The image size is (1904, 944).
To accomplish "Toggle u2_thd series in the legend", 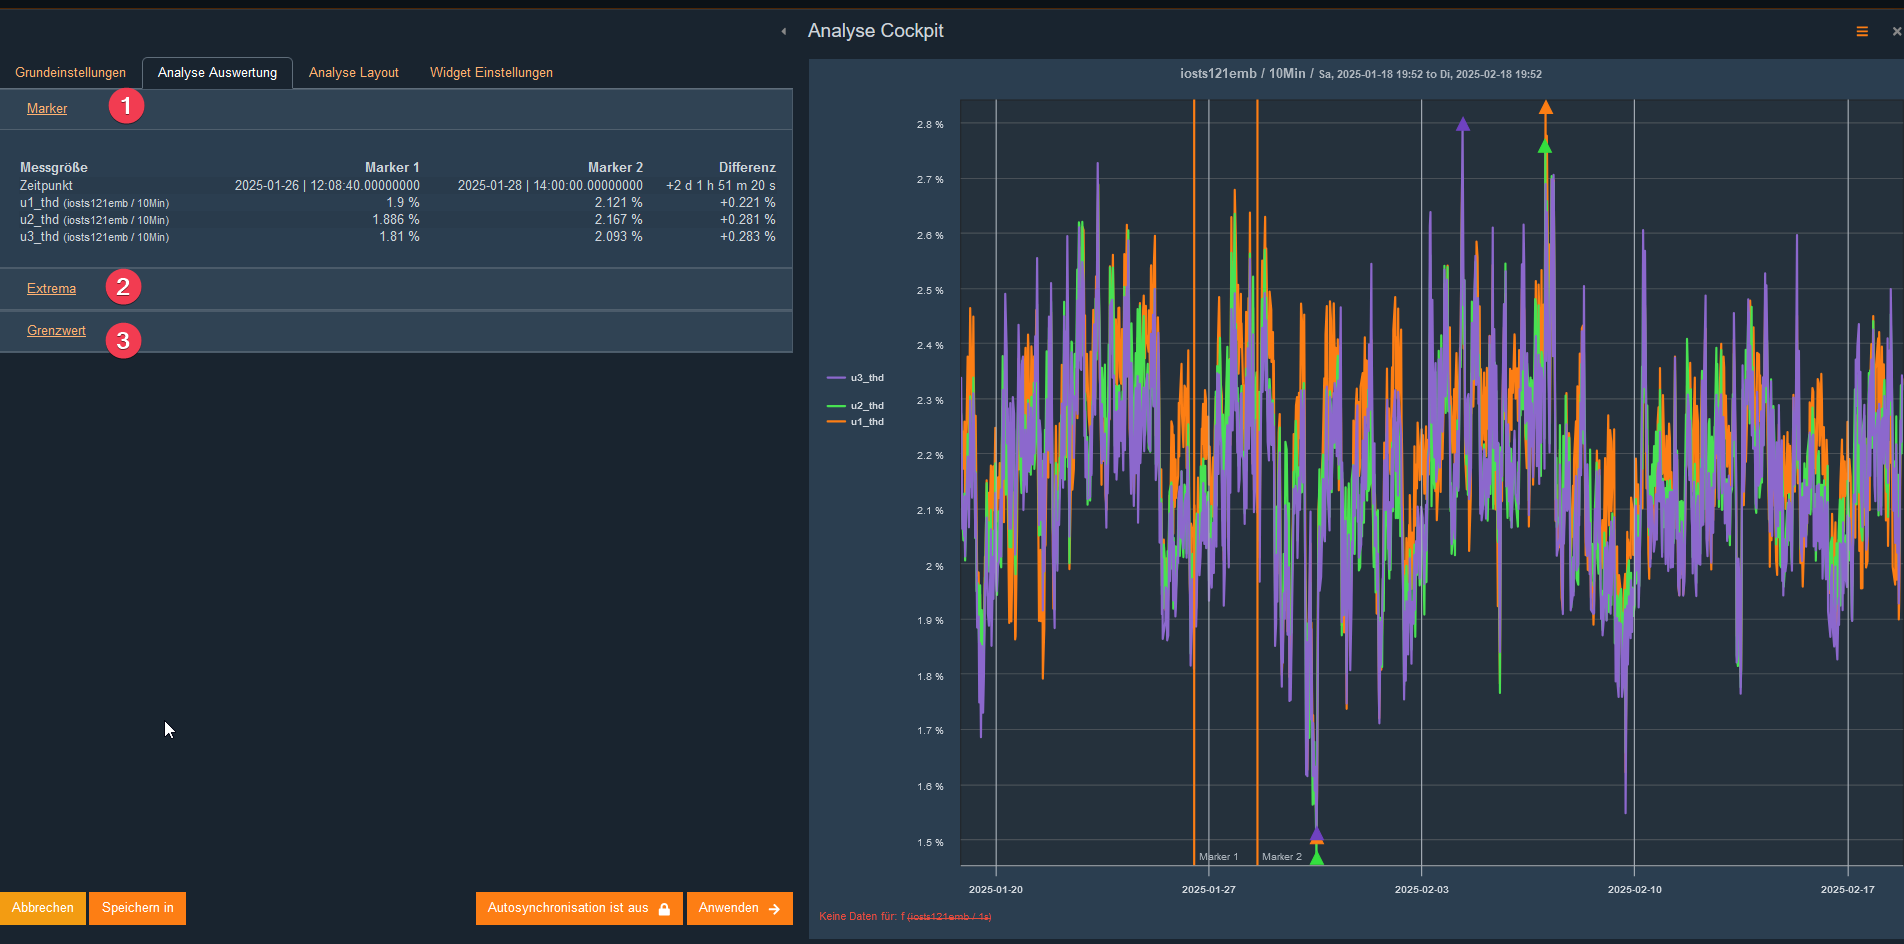I will (x=866, y=406).
